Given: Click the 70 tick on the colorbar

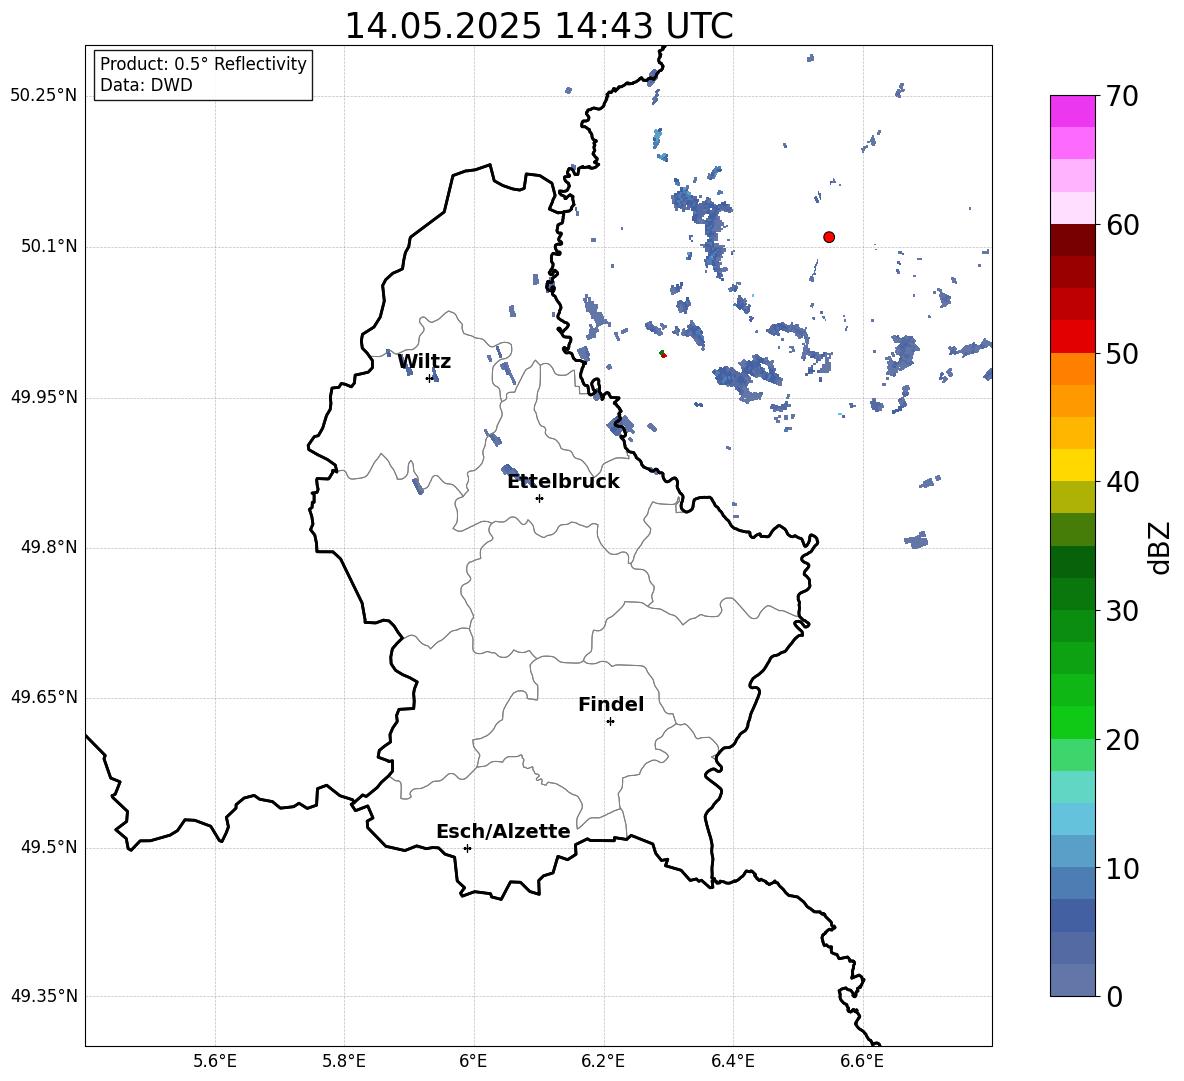Looking at the screenshot, I should 1122,96.
